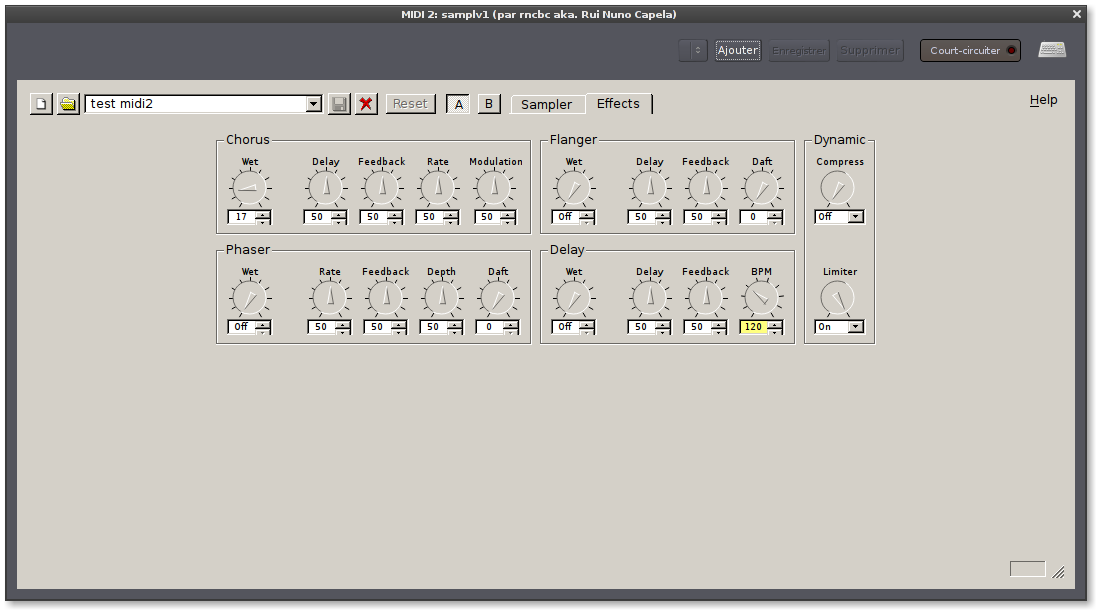The width and height of the screenshot is (1096, 610).
Task: Open a preset with the folder icon
Action: click(68, 104)
